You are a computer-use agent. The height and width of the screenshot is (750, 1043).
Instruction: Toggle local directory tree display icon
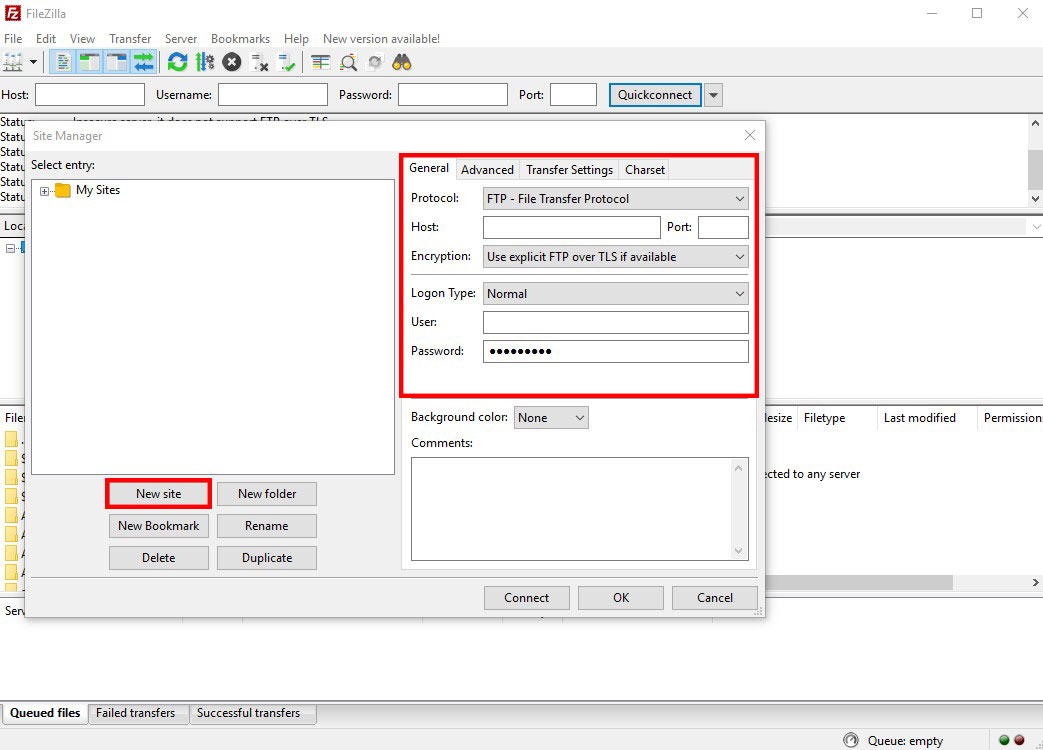point(89,62)
